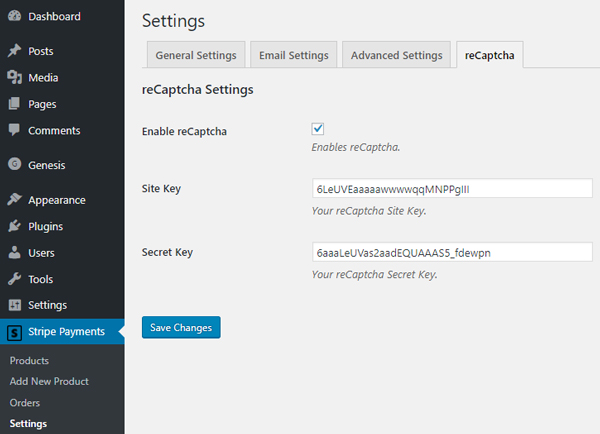The height and width of the screenshot is (434, 600).
Task: Select the reCaptcha tab
Action: point(489,55)
